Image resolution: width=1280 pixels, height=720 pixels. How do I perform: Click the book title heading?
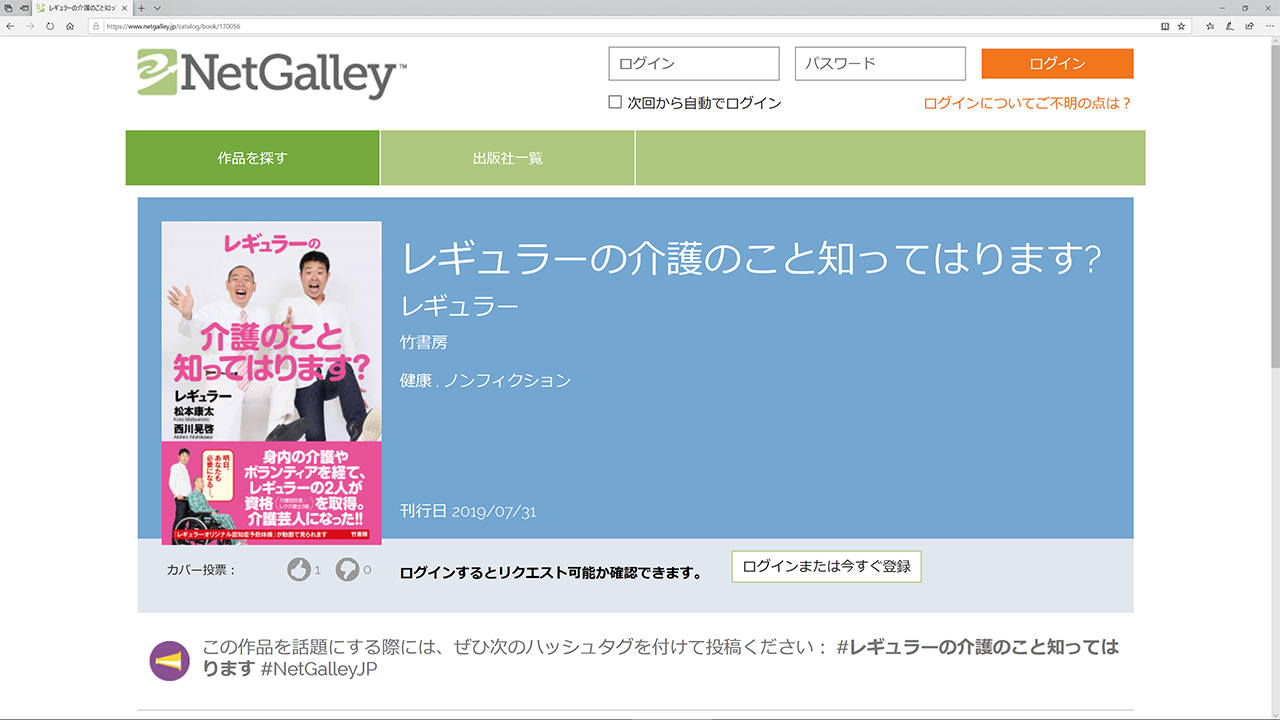click(x=751, y=259)
